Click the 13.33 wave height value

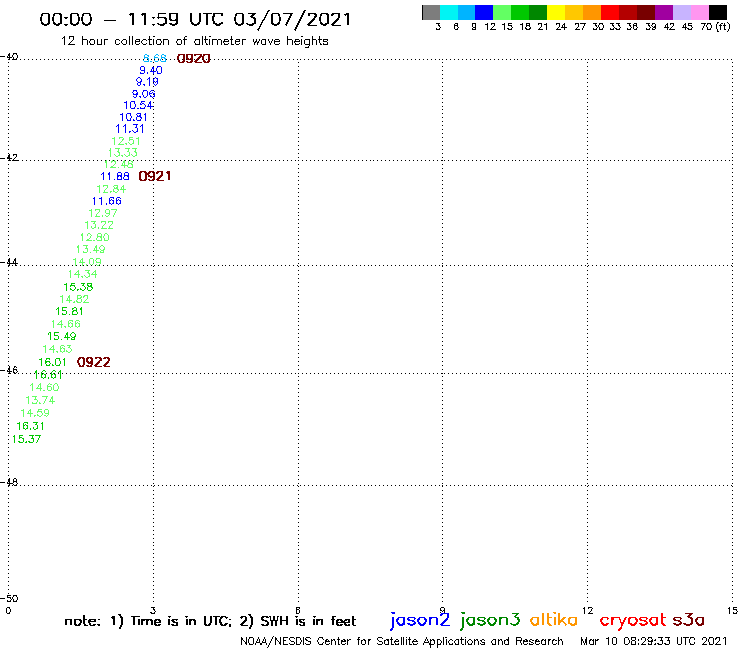point(122,152)
